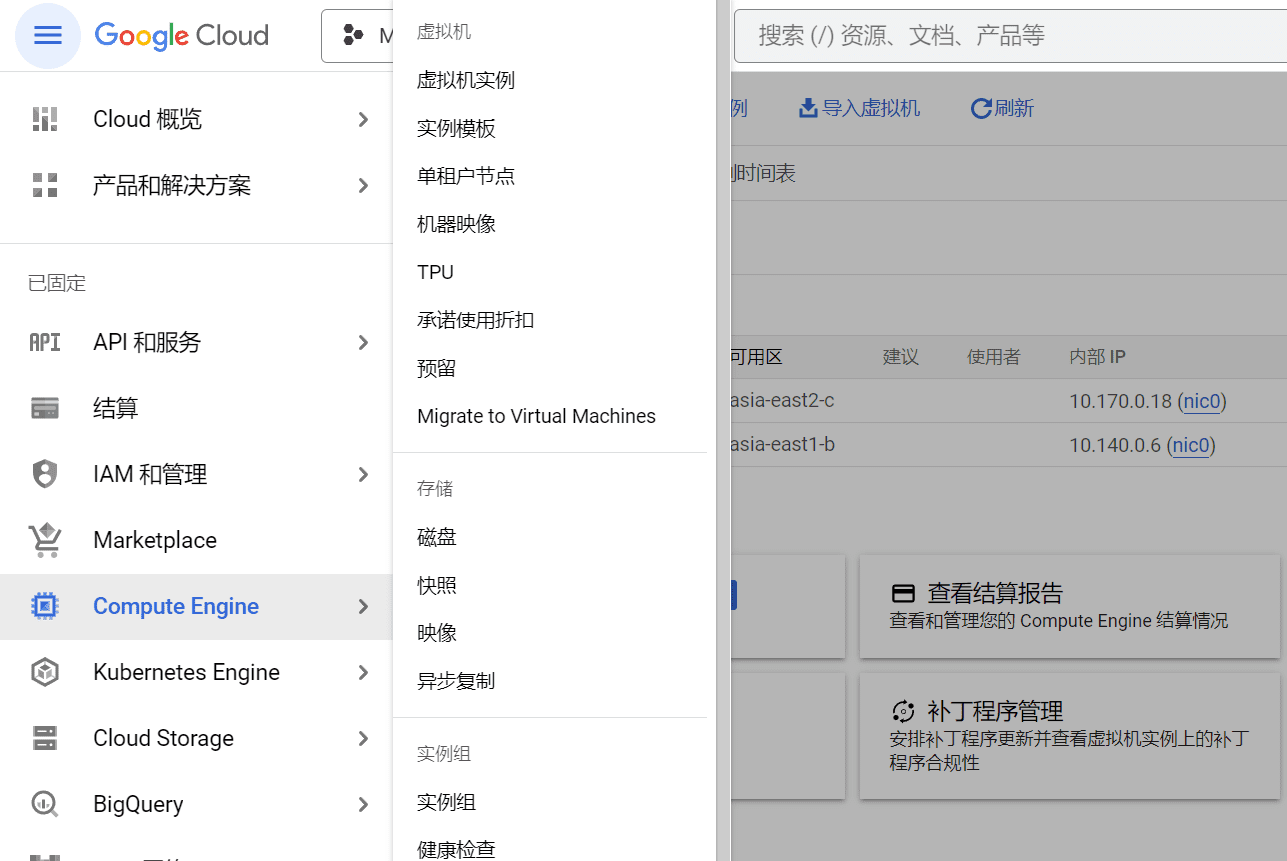Viewport: 1287px width, 861px height.
Task: Click the 补丁程序管理 card icon
Action: 903,711
